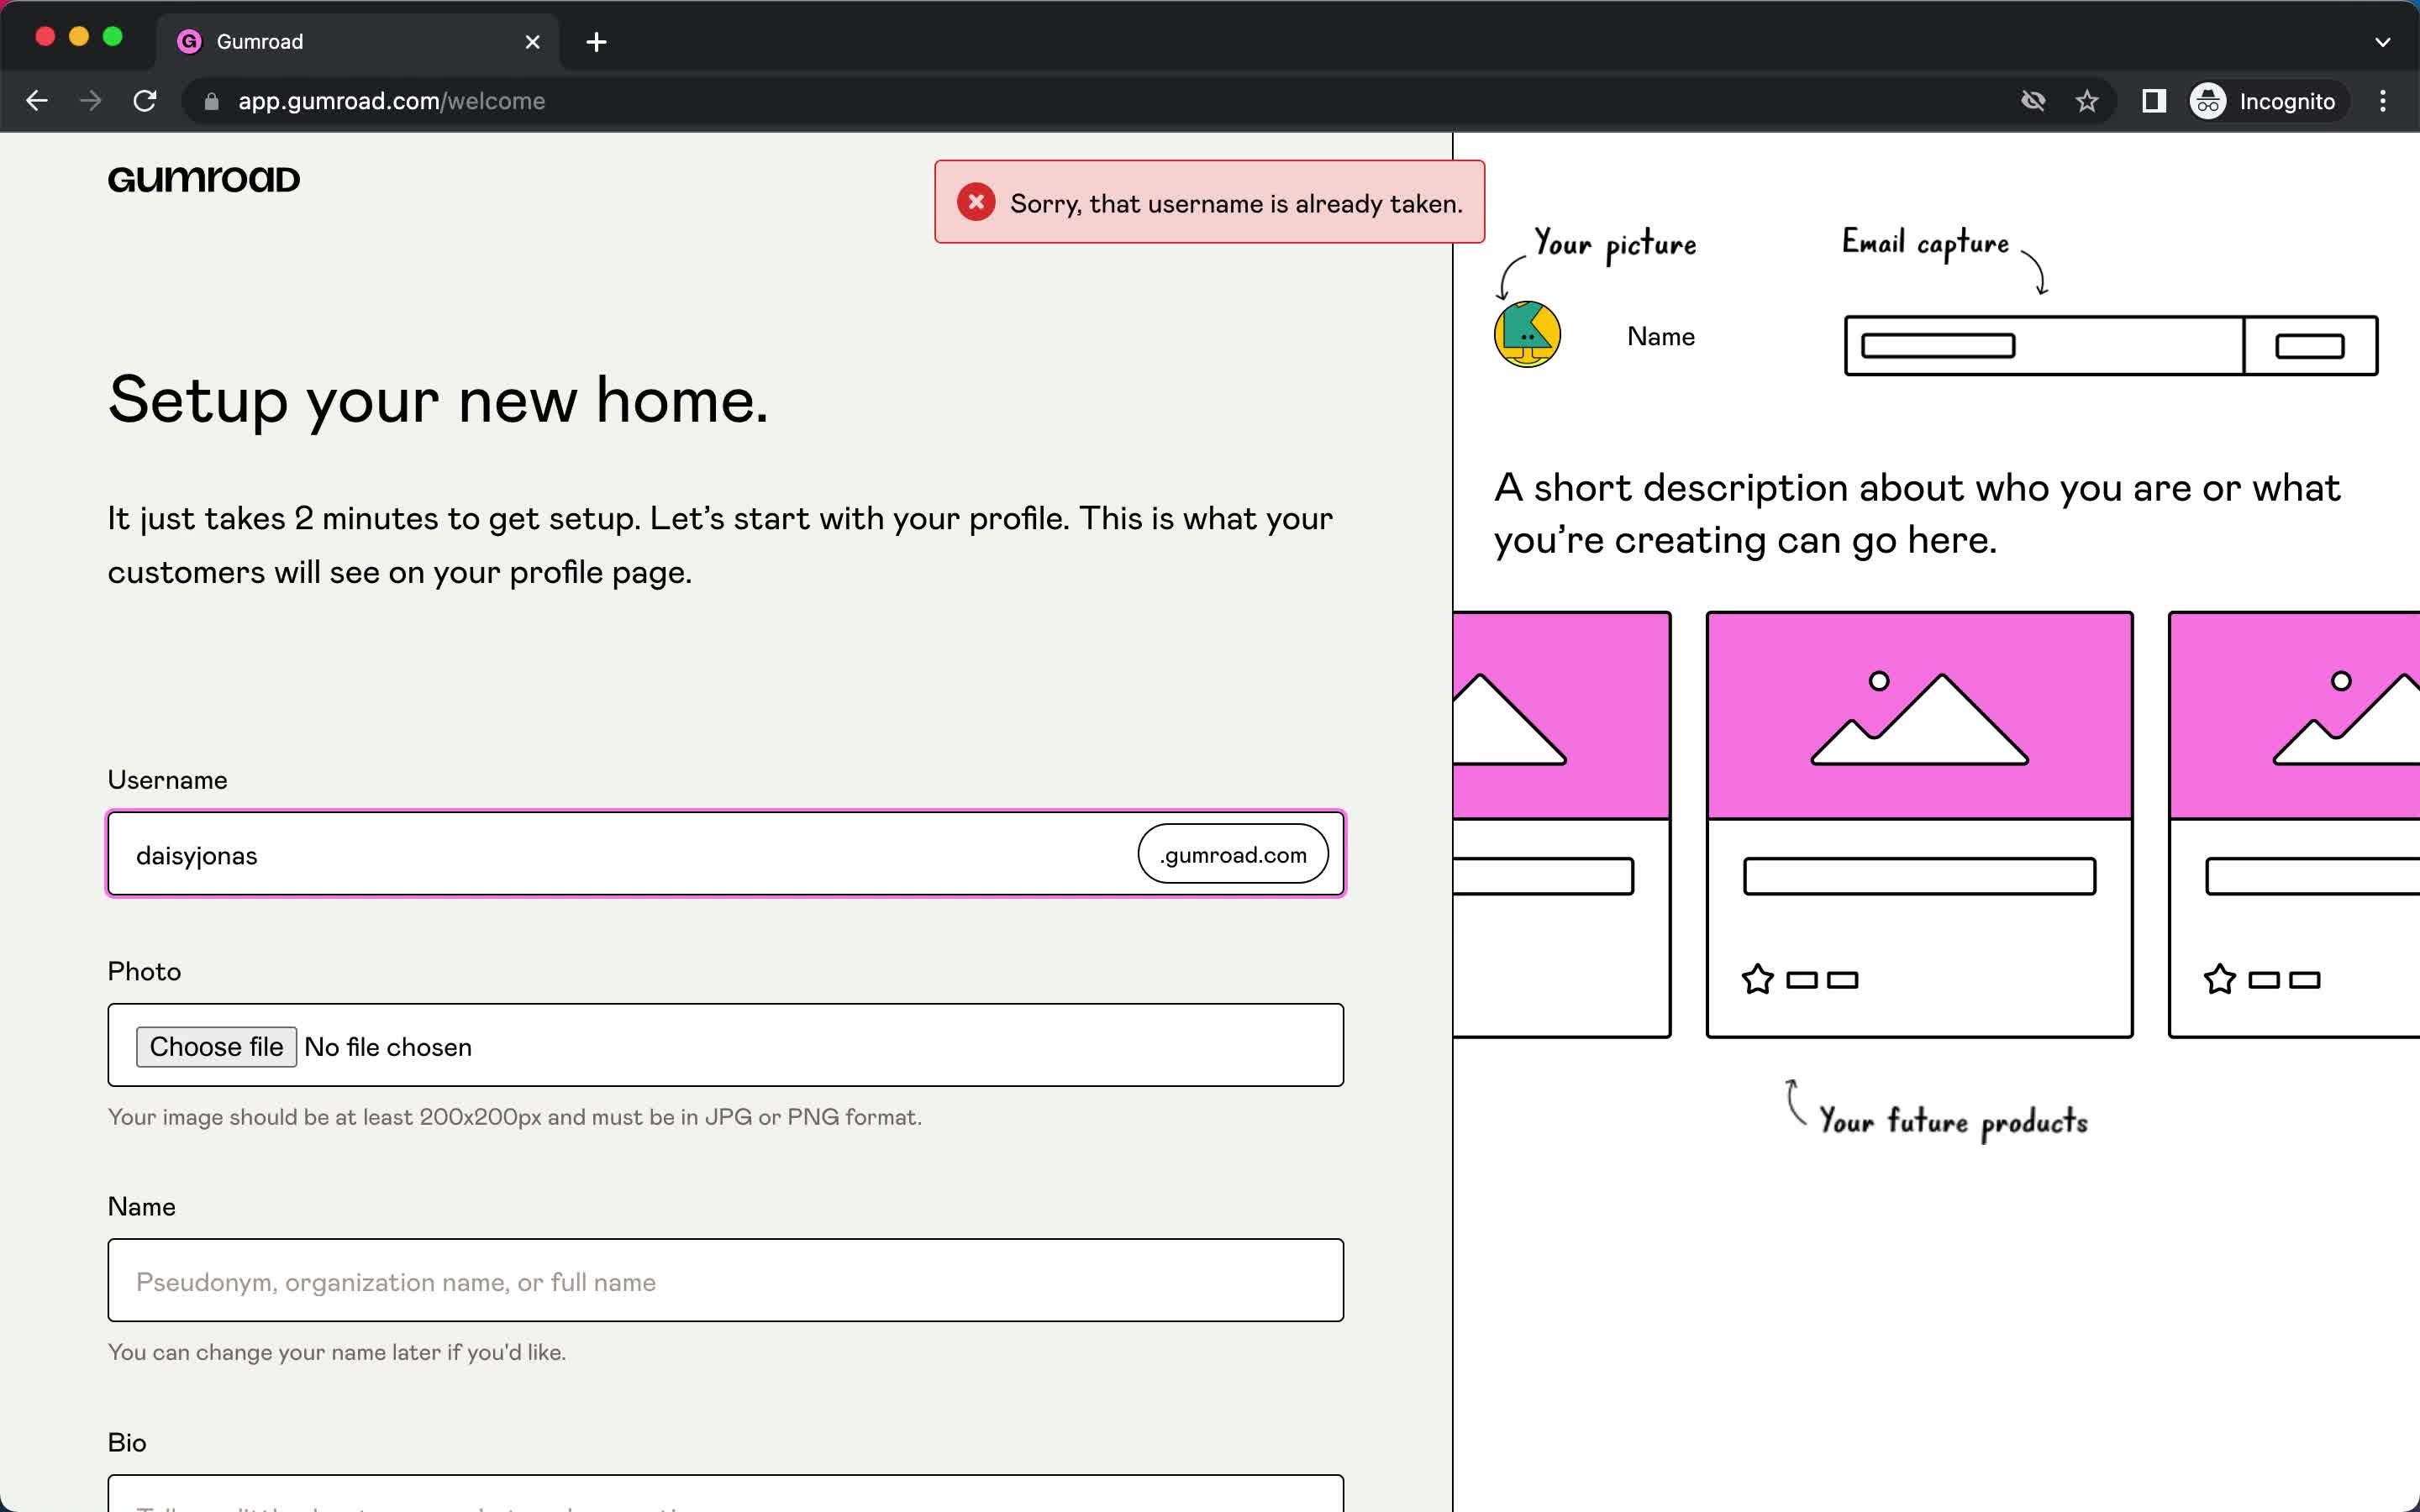Bookmark this page with the star icon
Screen dimensions: 2420x1512
coord(2087,101)
